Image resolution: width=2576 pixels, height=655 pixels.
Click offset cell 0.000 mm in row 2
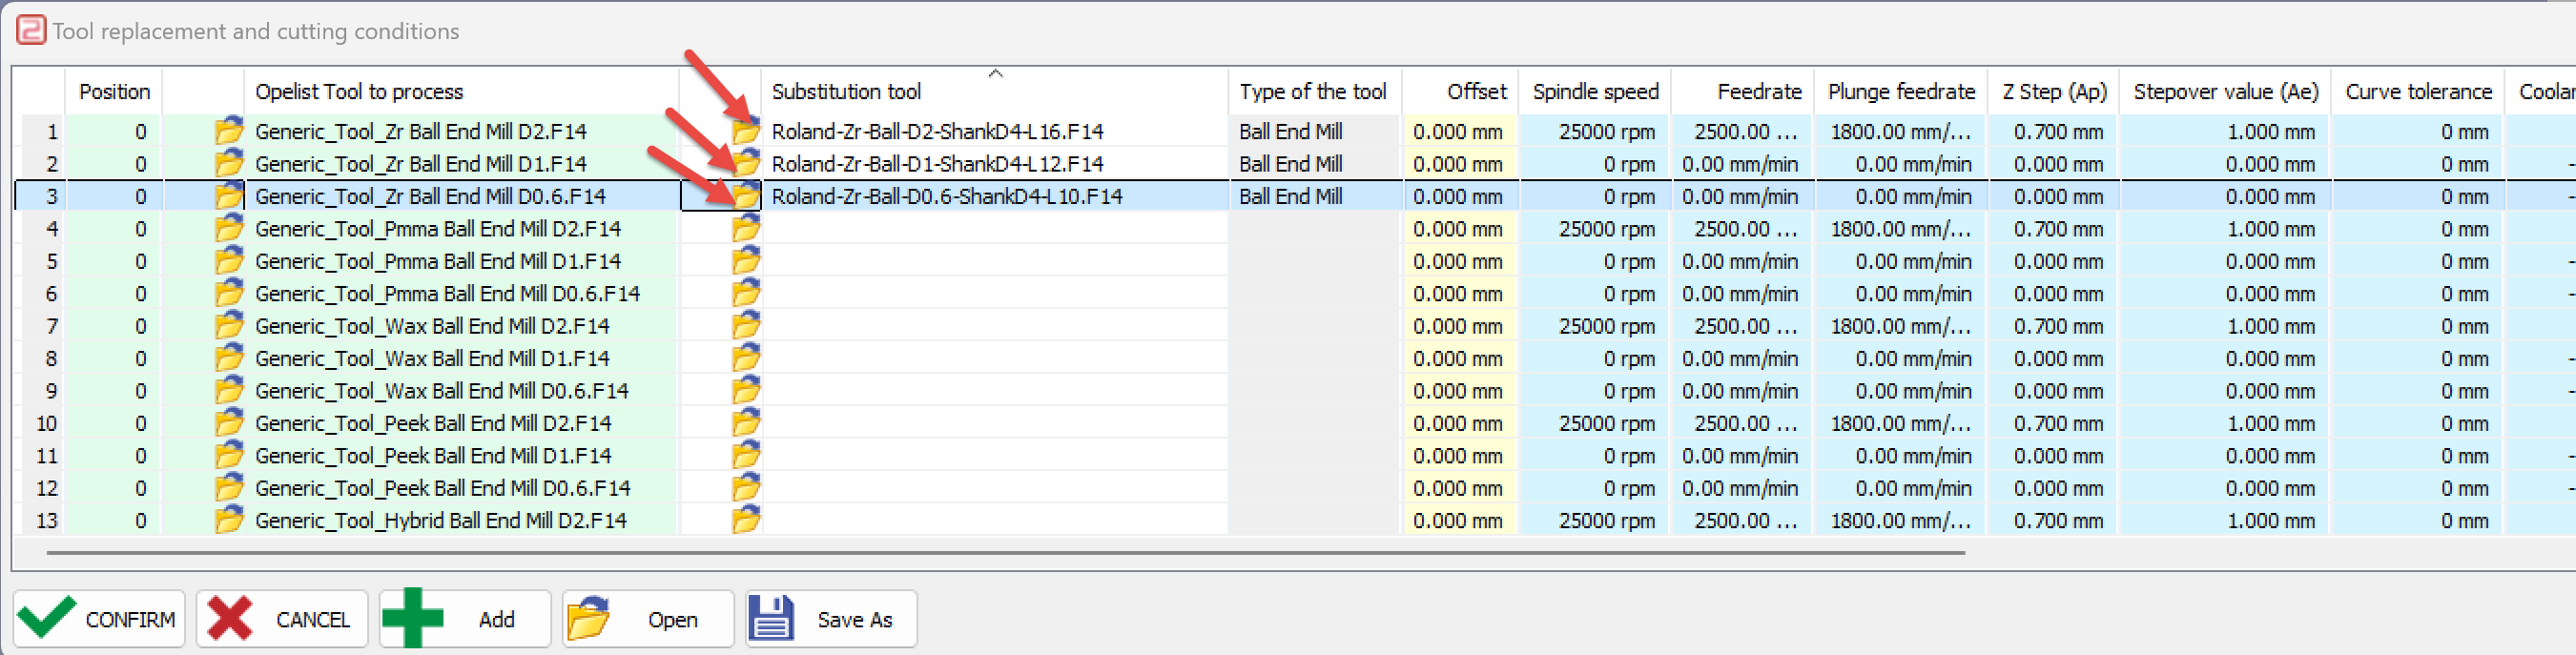pyautogui.click(x=1460, y=163)
